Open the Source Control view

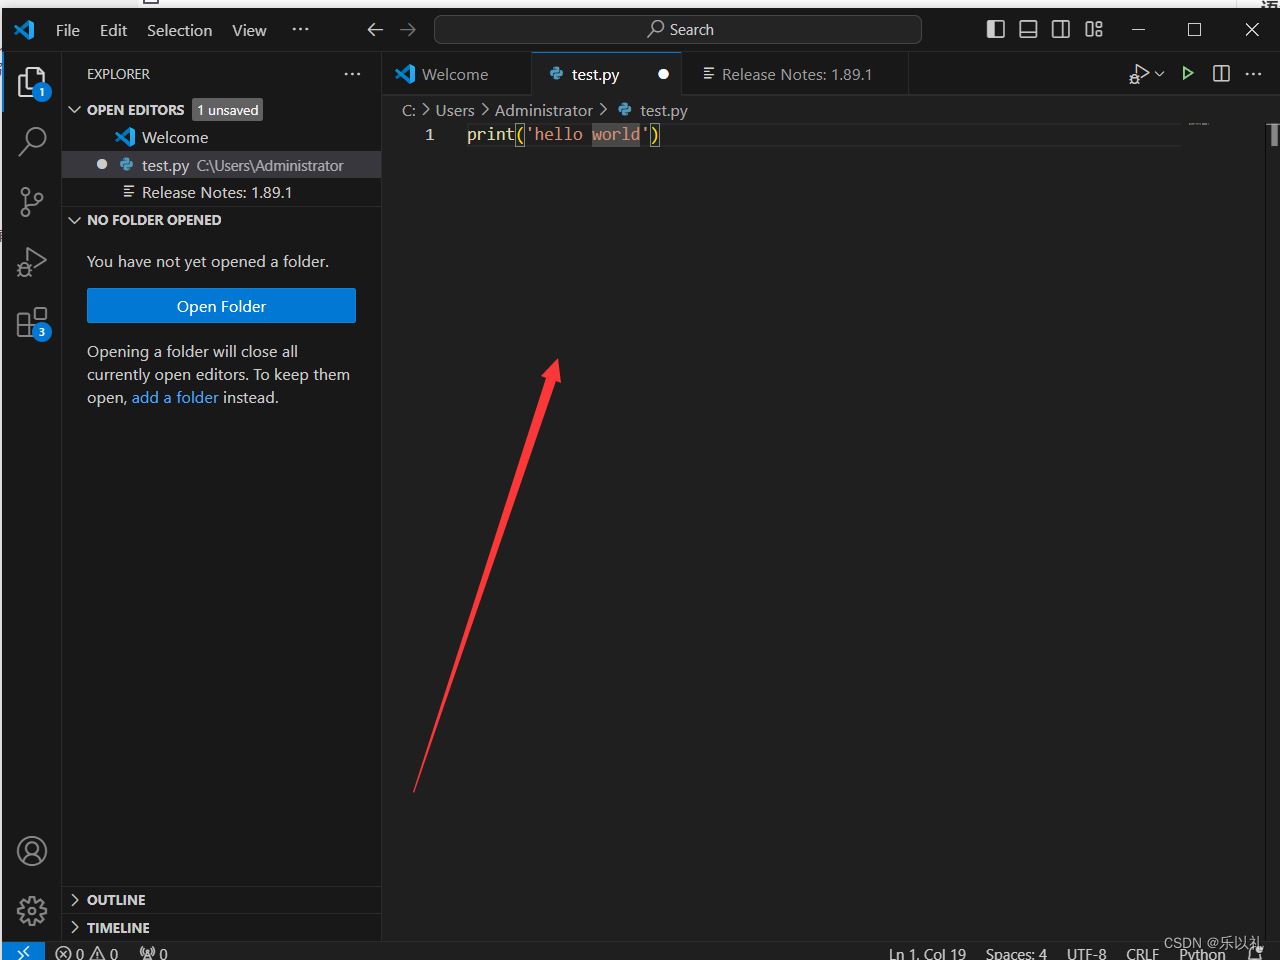pos(31,202)
